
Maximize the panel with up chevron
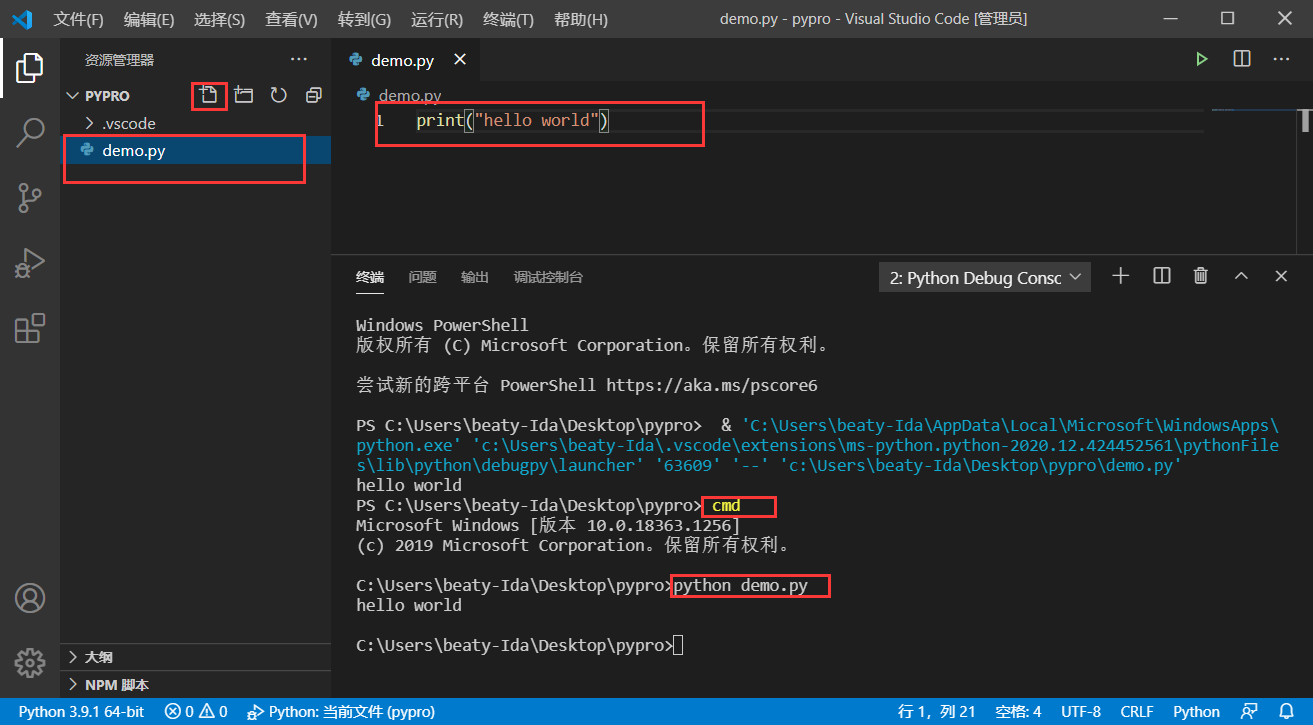click(1241, 277)
